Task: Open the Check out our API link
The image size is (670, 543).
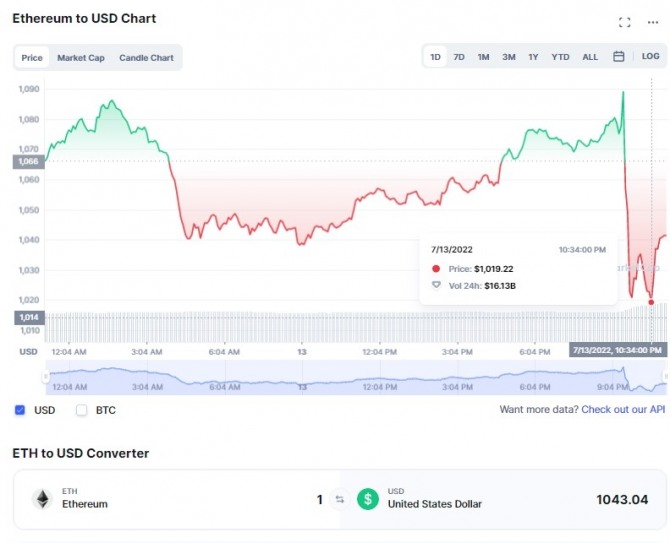Action: click(623, 410)
